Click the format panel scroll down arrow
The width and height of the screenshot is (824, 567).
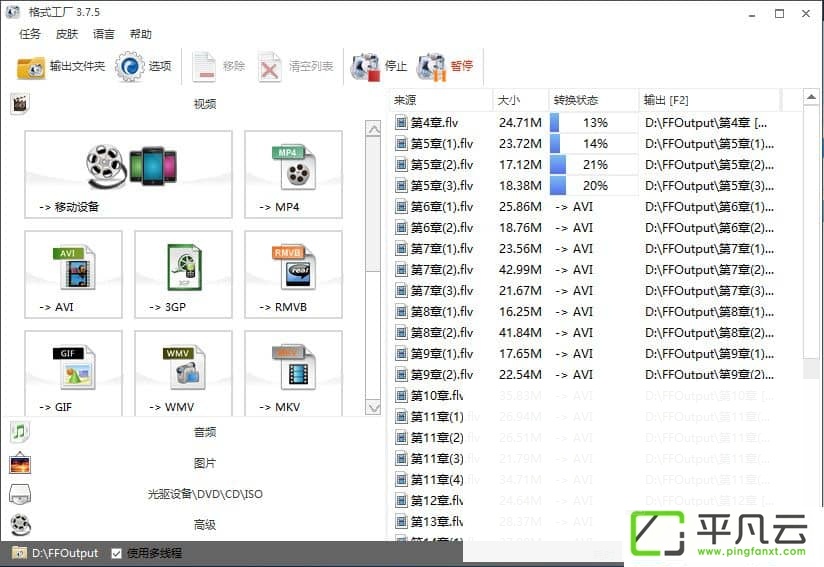coord(373,407)
